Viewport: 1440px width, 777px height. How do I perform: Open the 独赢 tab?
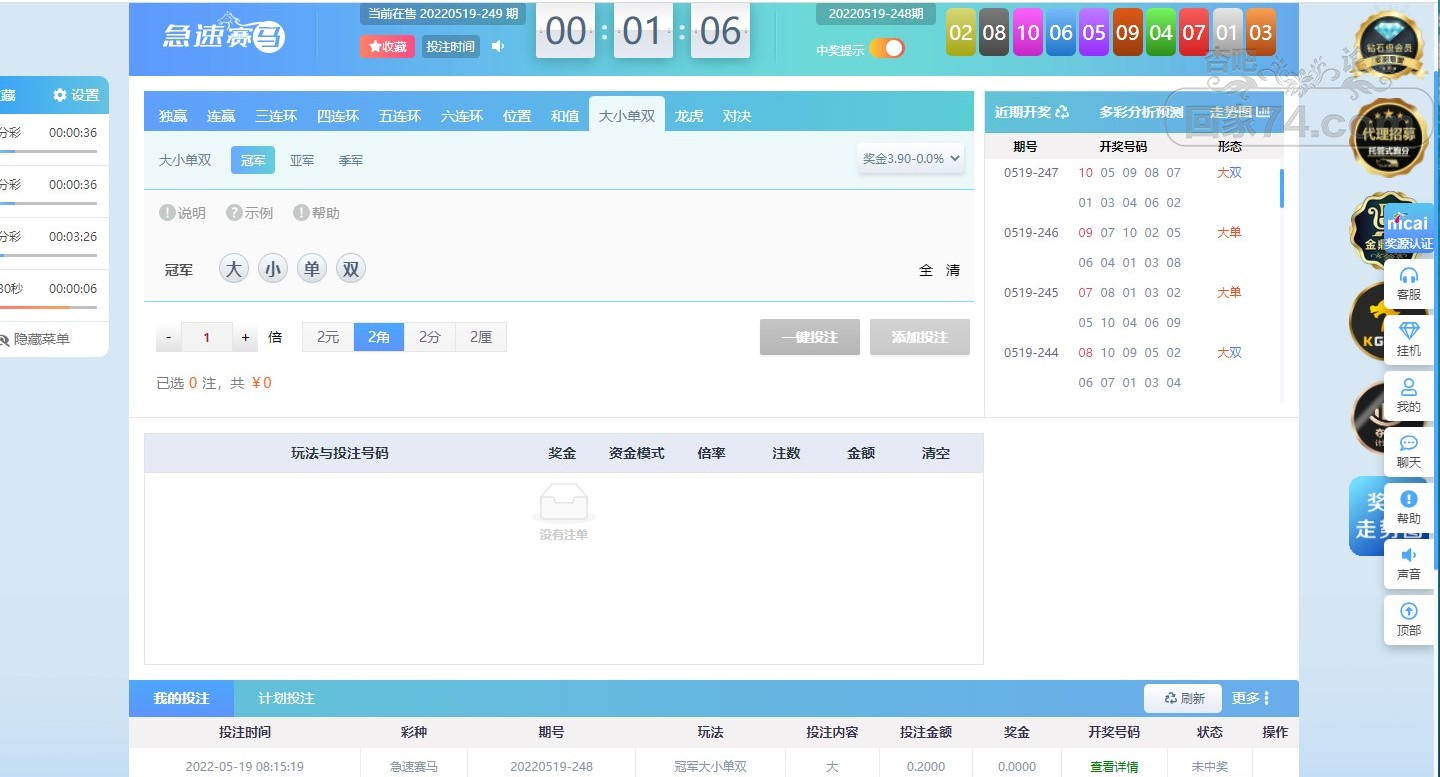coord(173,116)
